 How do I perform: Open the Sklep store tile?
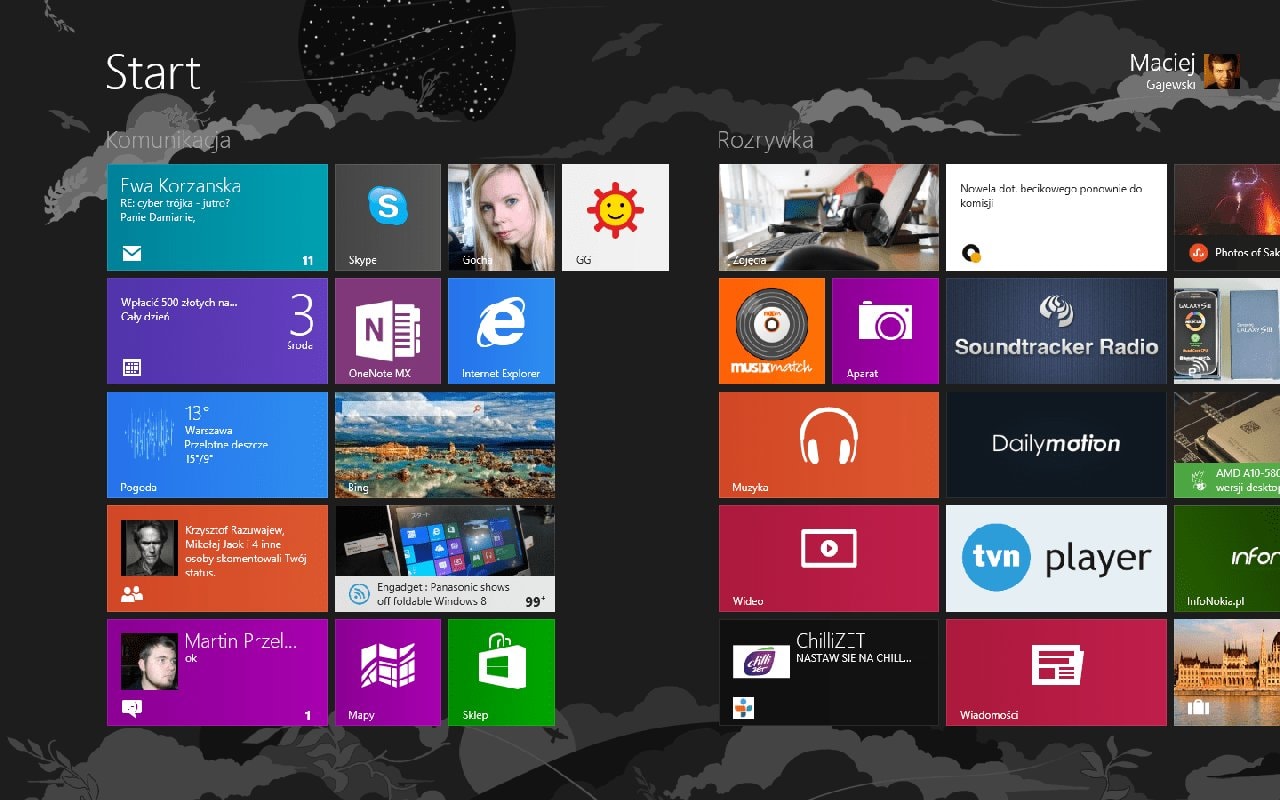tap(501, 672)
